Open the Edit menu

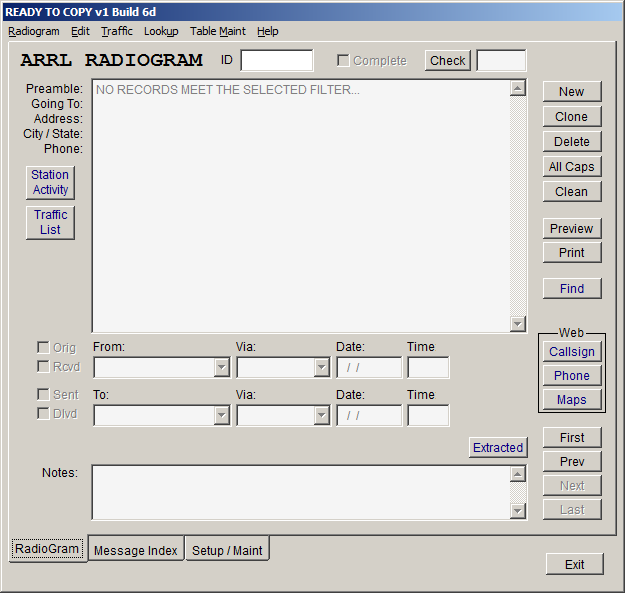[x=81, y=31]
